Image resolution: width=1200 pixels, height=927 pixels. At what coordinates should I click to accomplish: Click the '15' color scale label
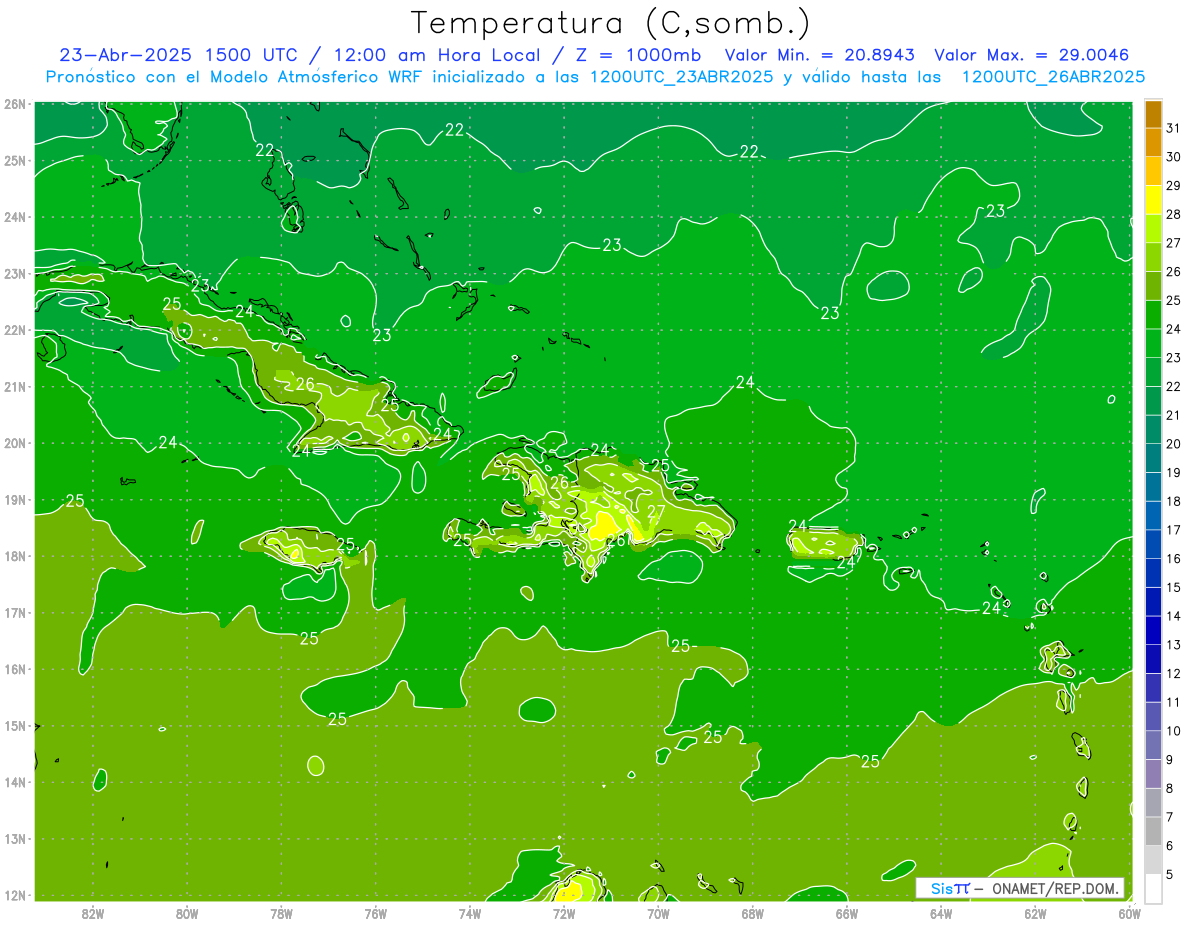(x=1173, y=588)
